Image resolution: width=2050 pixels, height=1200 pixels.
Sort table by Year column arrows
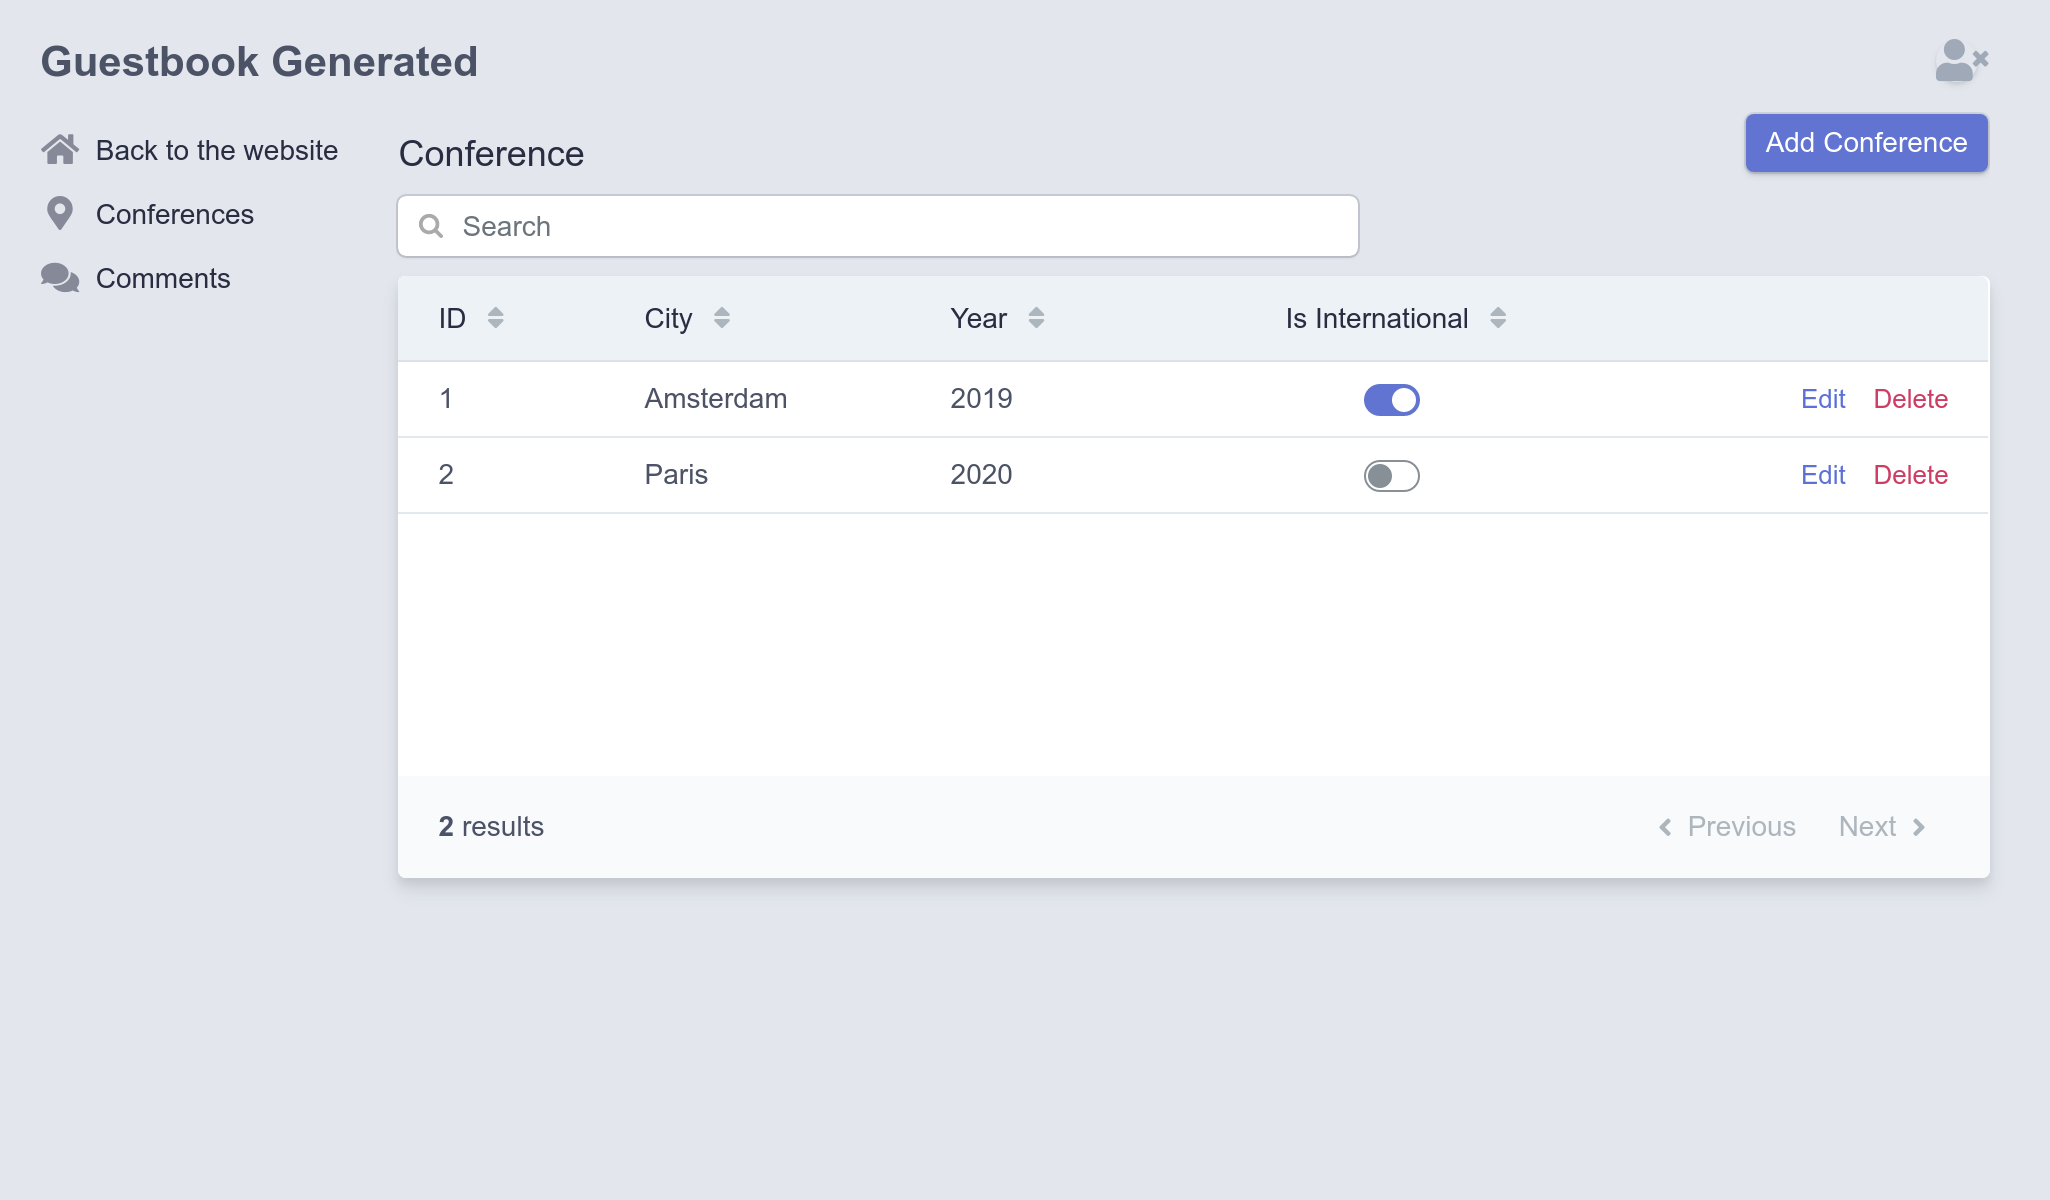click(x=1036, y=318)
